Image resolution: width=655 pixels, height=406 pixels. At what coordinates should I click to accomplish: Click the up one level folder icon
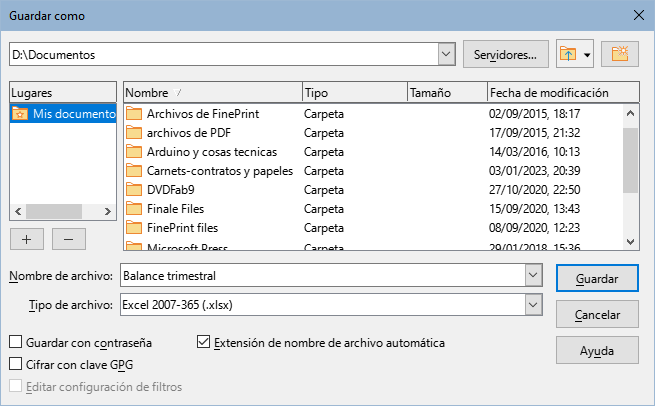(x=568, y=54)
